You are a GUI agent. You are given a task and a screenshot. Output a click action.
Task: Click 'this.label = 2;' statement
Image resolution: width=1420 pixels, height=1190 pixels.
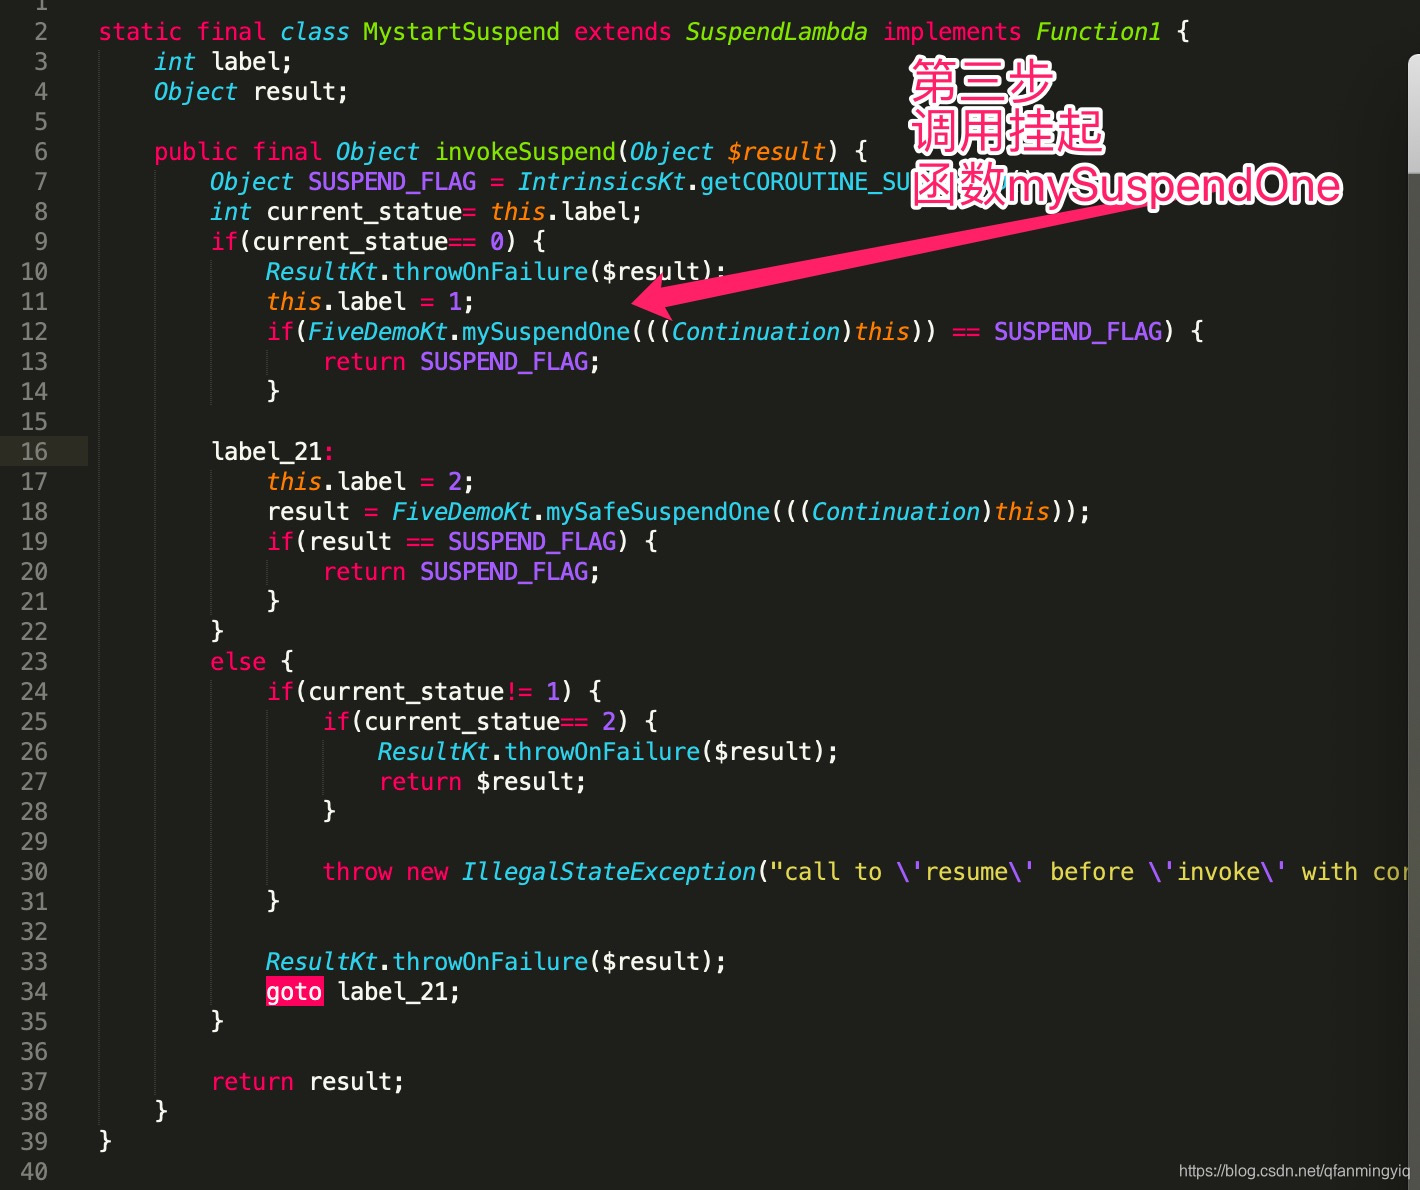(x=370, y=482)
